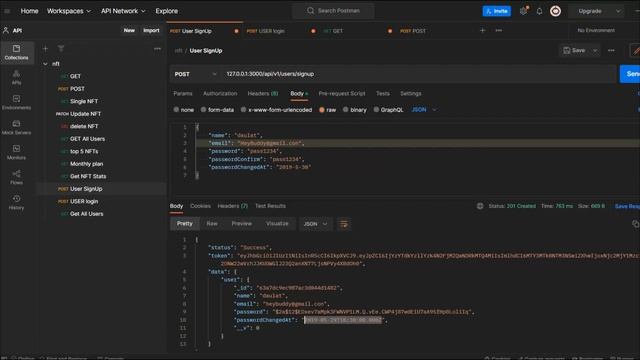
Task: Open the hamburger menu in the top-left
Action: 7,11
